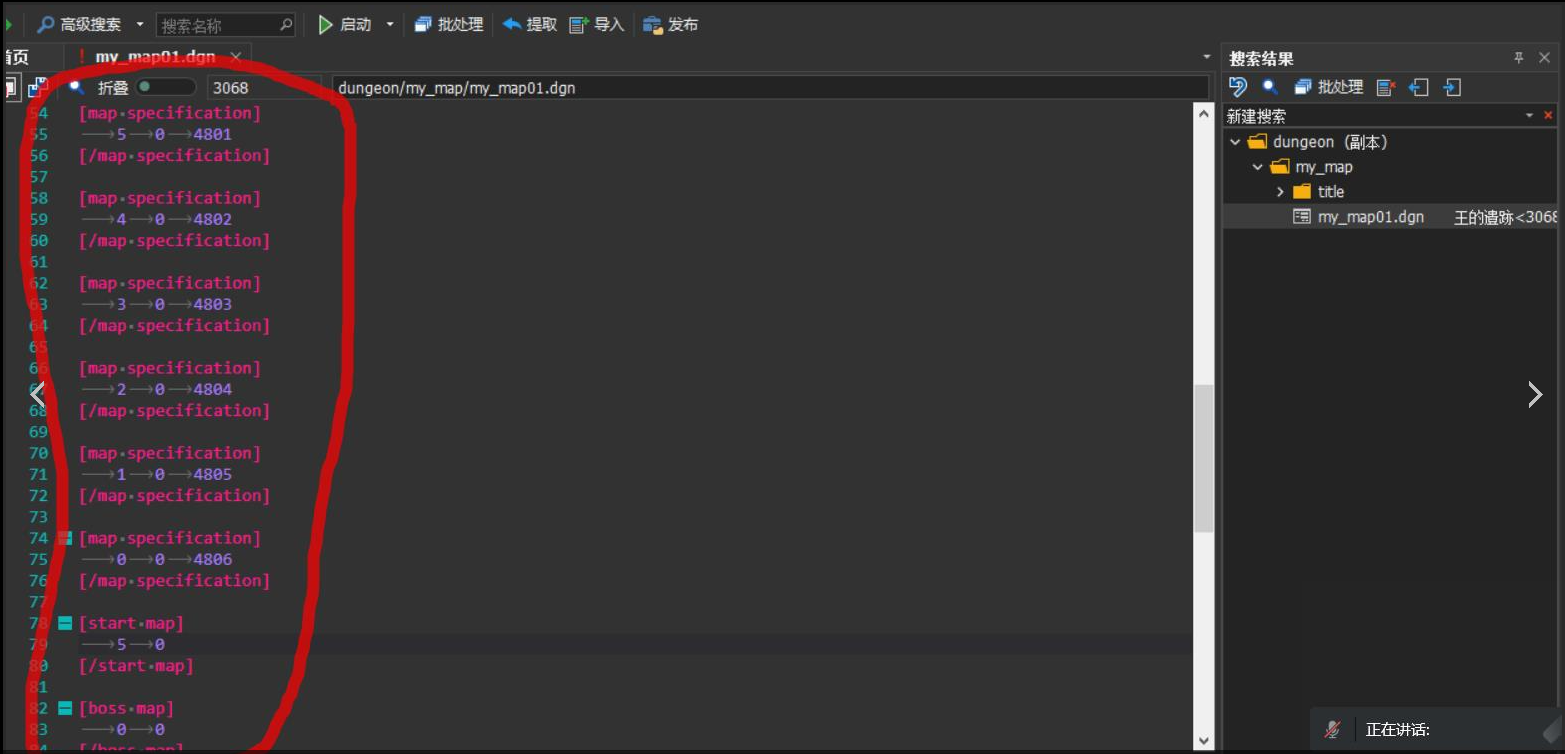1565x754 pixels.
Task: Click the scrollbar down arrow in the editor
Action: pyautogui.click(x=1204, y=741)
